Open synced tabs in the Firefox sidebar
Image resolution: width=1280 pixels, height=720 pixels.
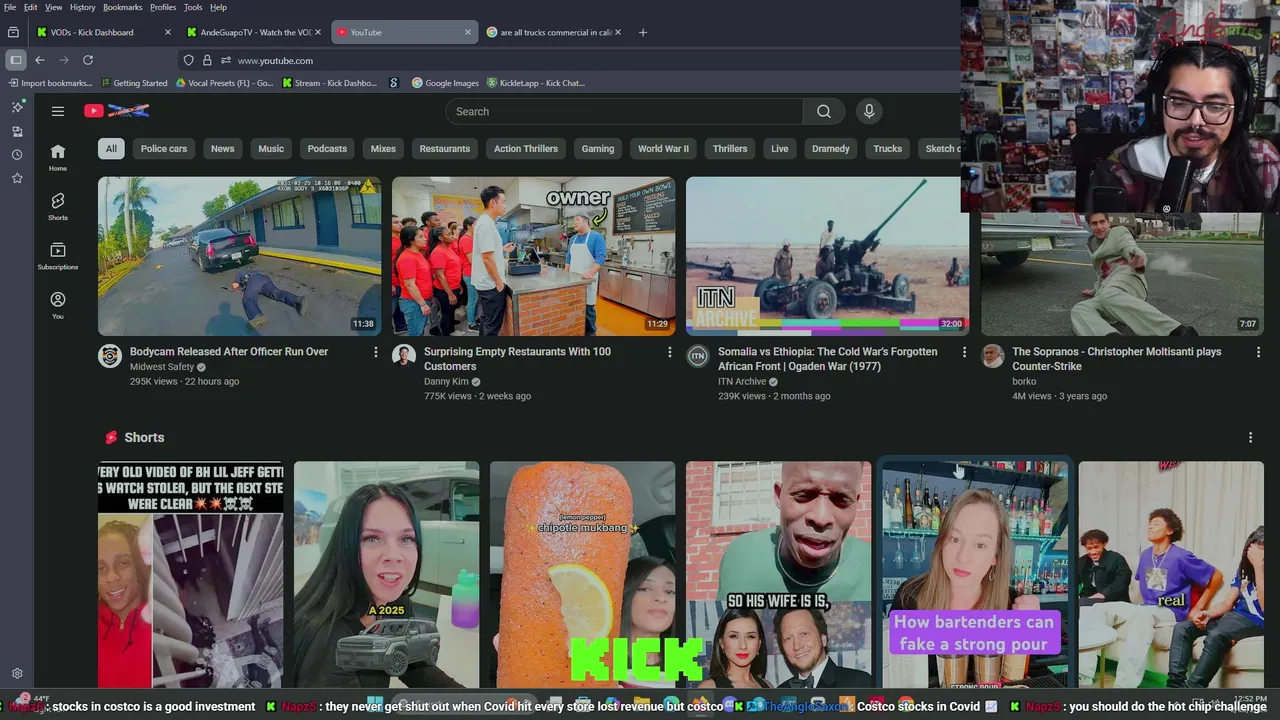click(x=17, y=131)
